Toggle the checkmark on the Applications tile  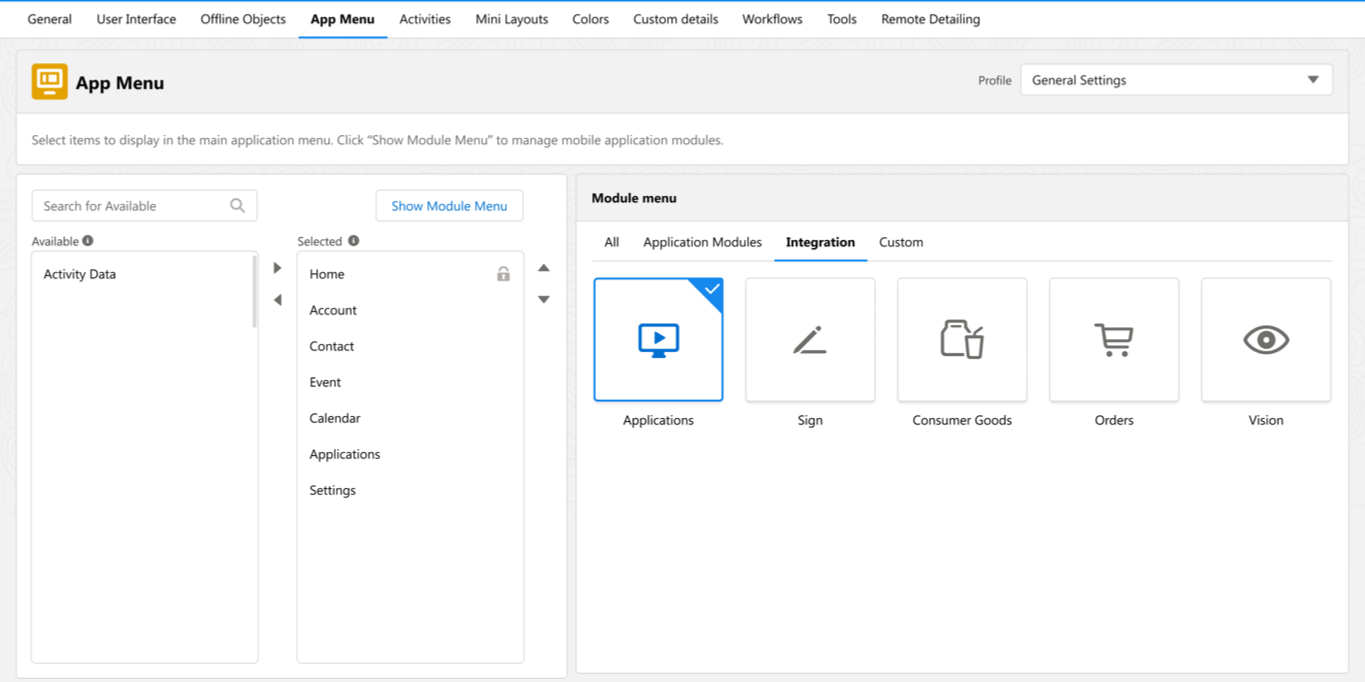click(712, 291)
